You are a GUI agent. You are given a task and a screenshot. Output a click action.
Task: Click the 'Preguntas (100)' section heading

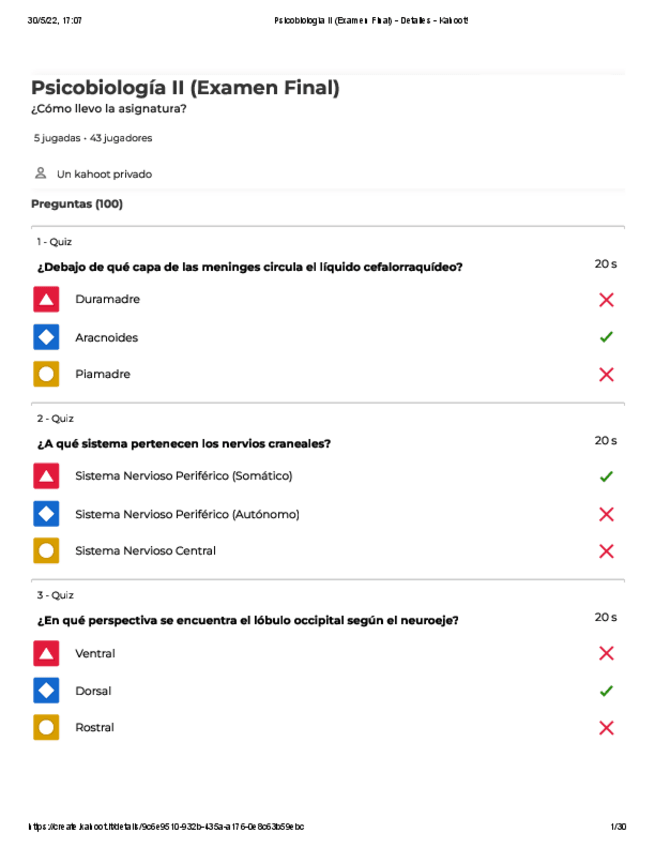[77, 204]
